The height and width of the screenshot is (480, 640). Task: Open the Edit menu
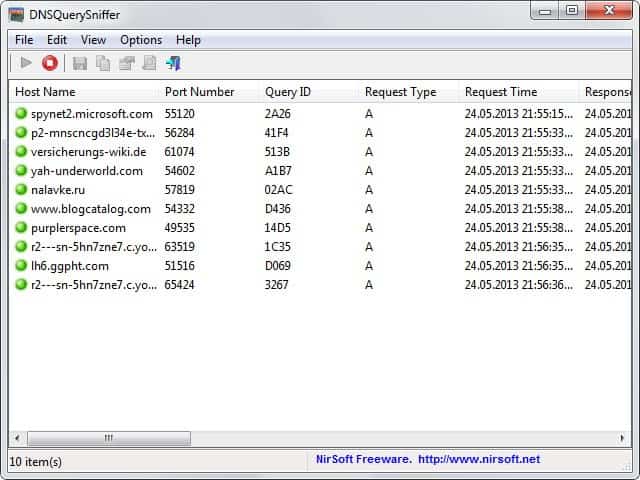[x=56, y=40]
